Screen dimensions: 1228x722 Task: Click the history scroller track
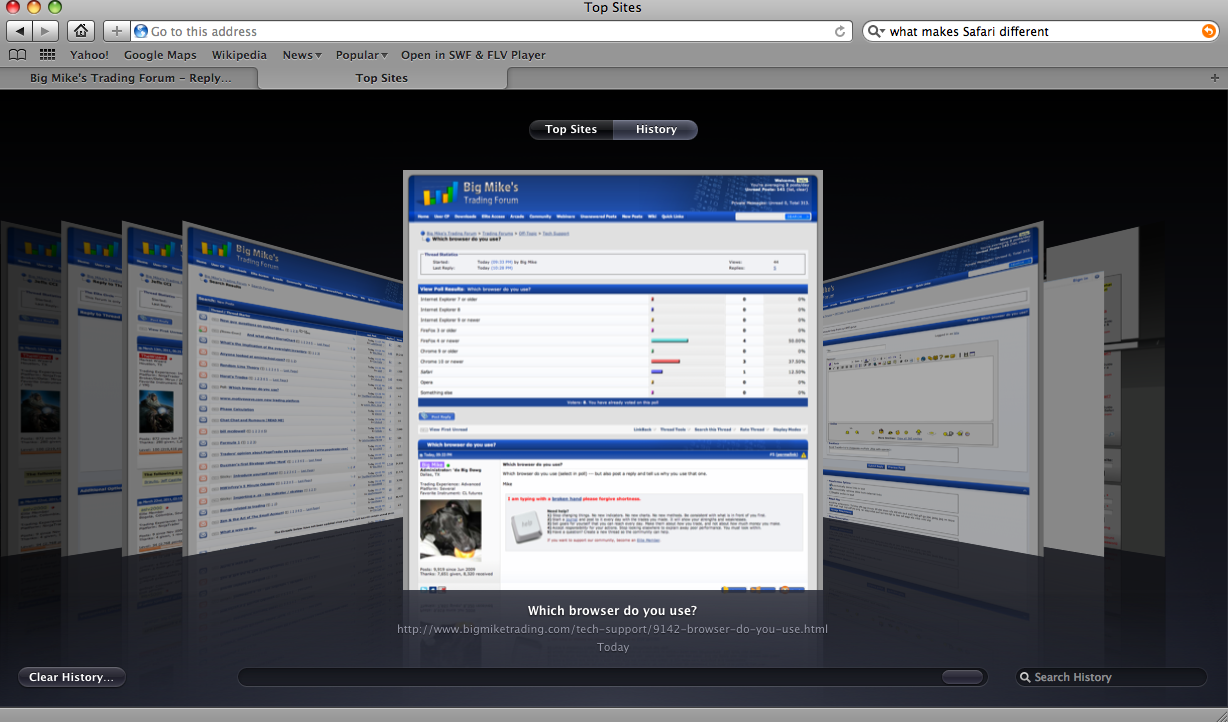612,677
